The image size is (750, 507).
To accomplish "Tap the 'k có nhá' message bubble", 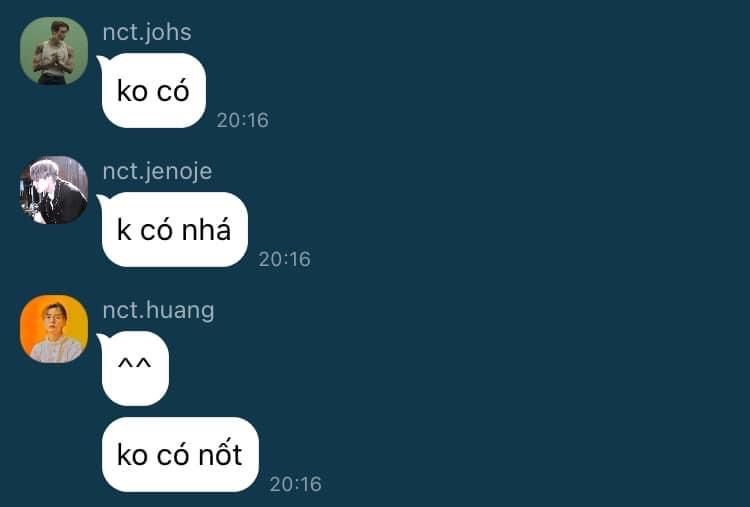I will pos(175,230).
